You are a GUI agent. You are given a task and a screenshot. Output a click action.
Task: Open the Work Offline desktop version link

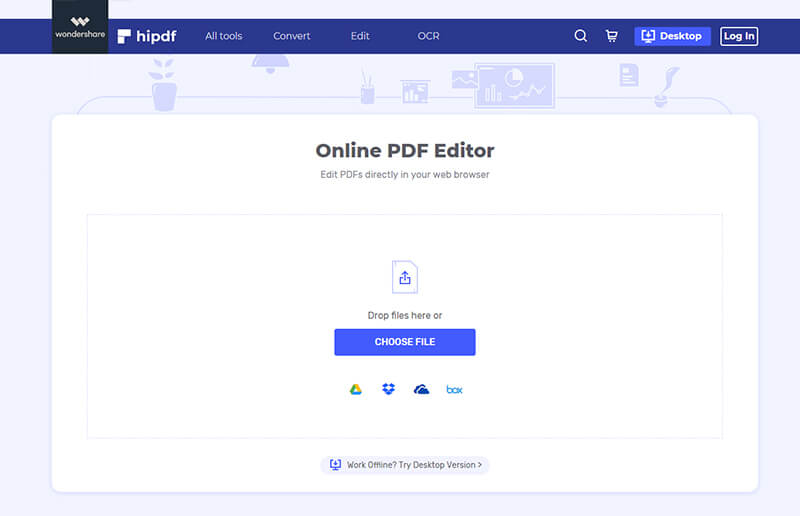pos(405,465)
